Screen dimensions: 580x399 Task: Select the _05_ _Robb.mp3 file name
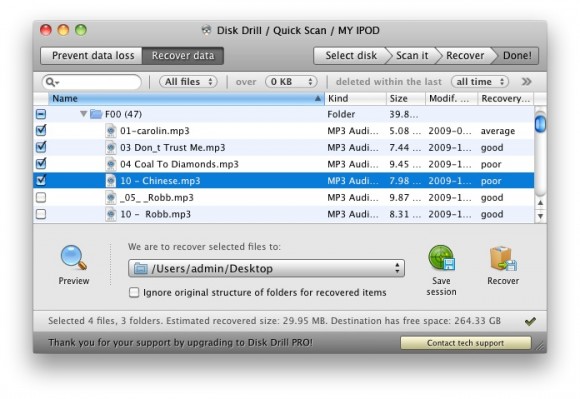(157, 197)
